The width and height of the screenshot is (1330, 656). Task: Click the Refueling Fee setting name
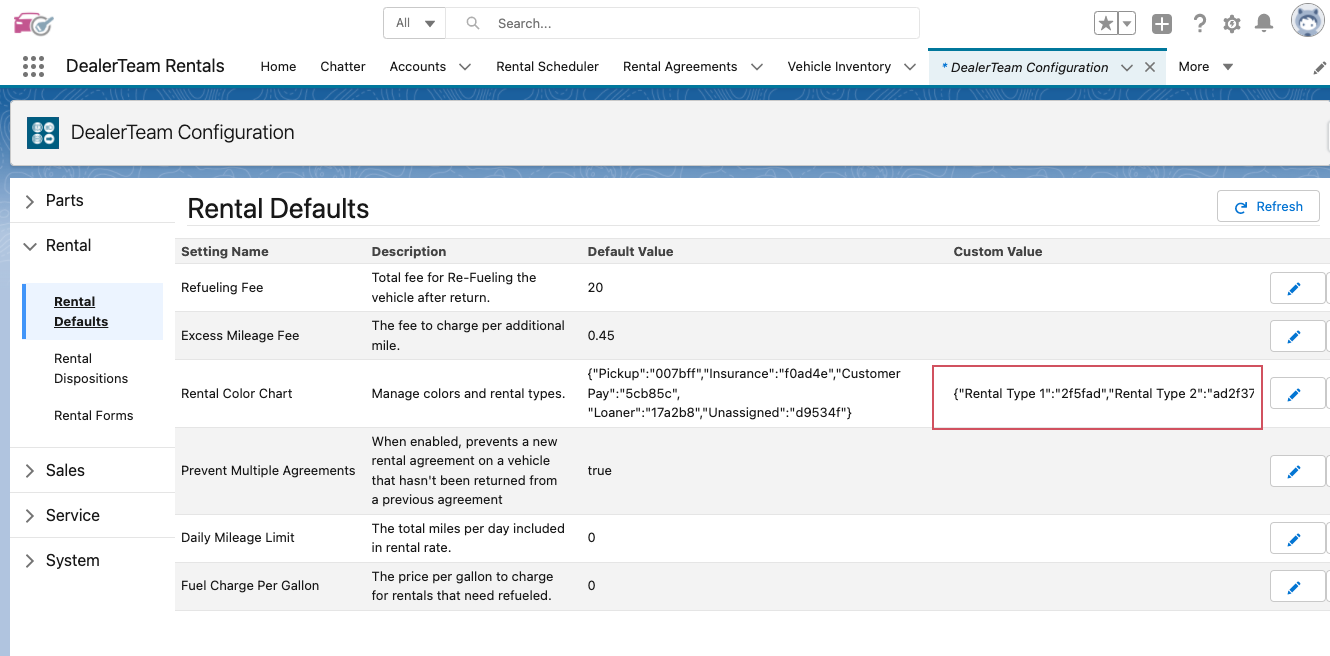(222, 288)
